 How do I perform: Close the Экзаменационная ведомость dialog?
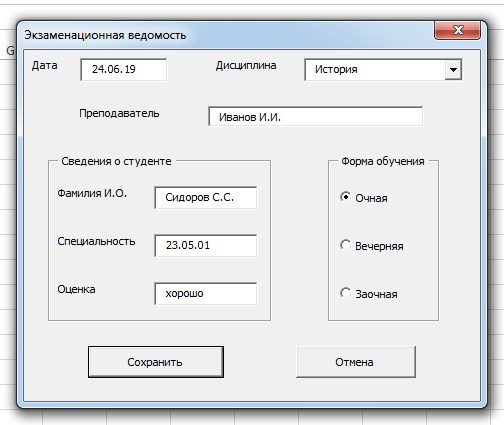point(457,30)
